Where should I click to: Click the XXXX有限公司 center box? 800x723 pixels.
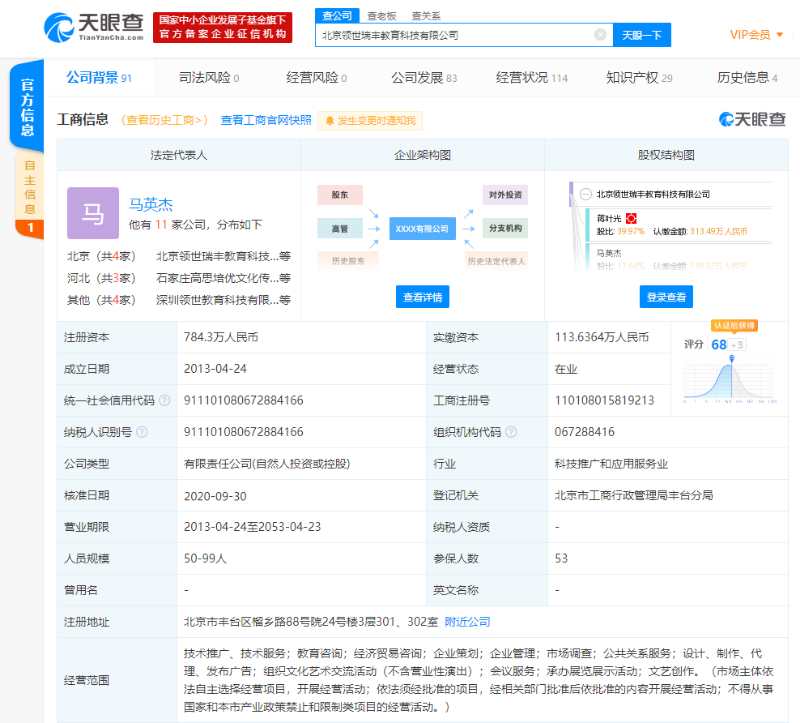pyautogui.click(x=422, y=229)
